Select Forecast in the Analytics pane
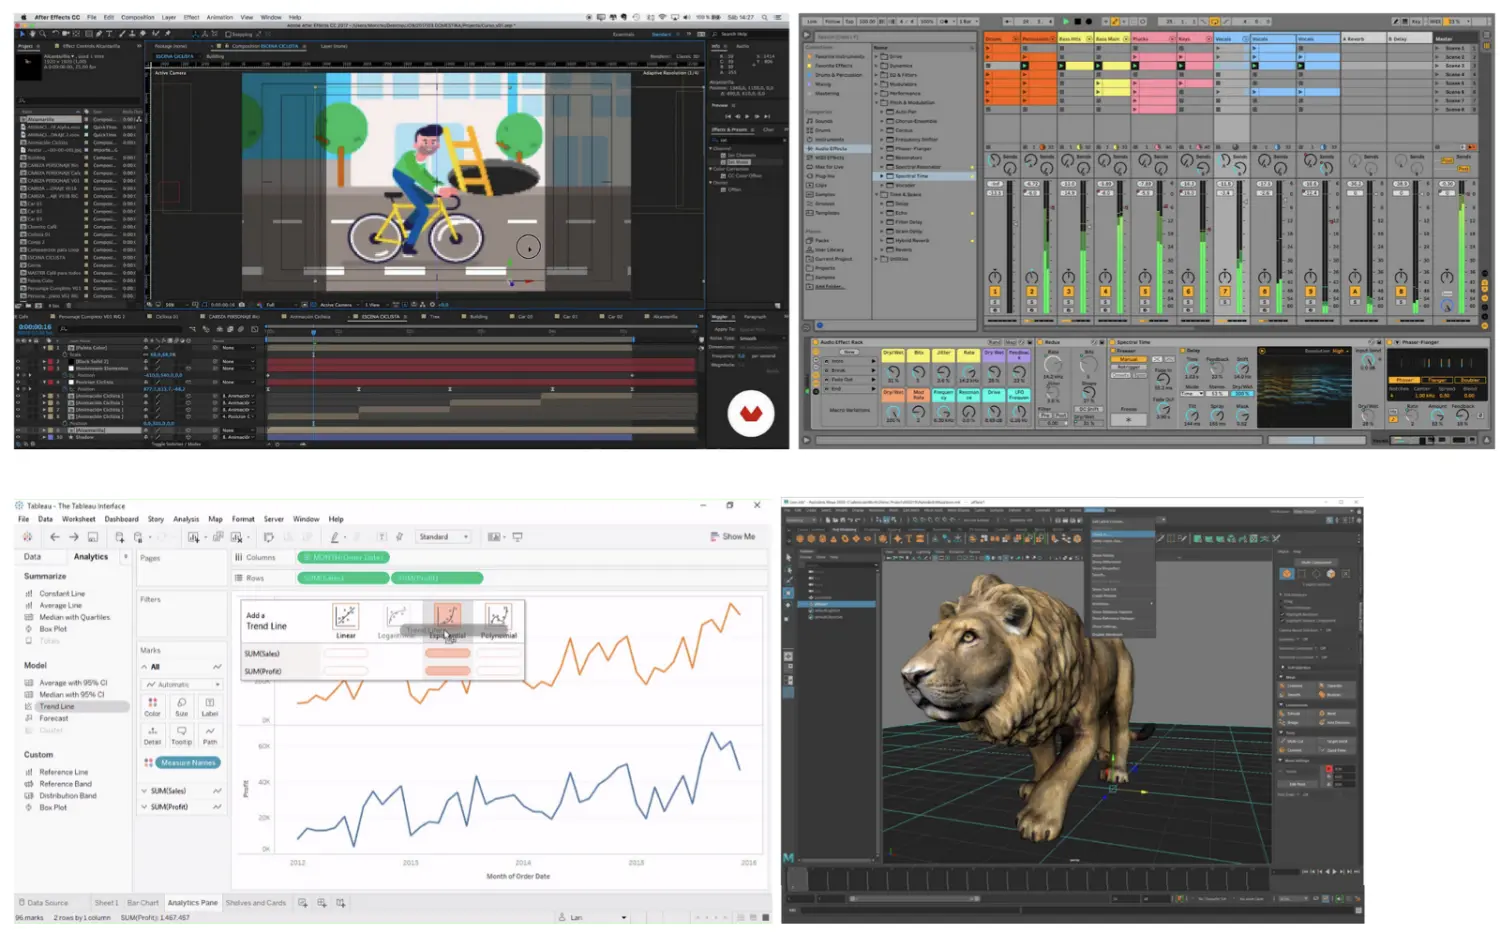Screen dimensions: 1500x934 54,718
